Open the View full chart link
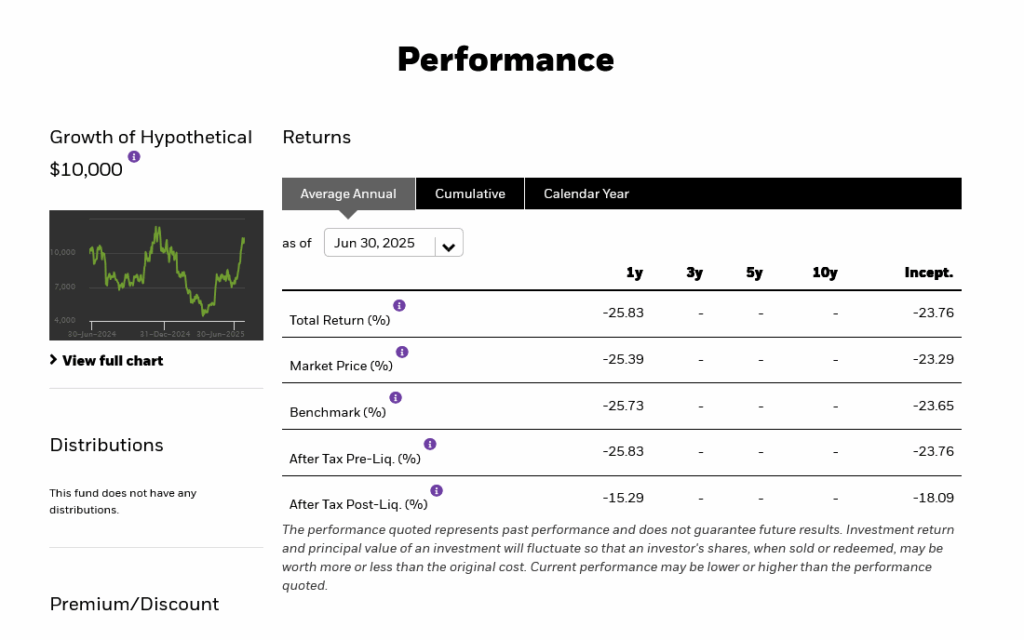The image size is (1024, 640). [112, 360]
